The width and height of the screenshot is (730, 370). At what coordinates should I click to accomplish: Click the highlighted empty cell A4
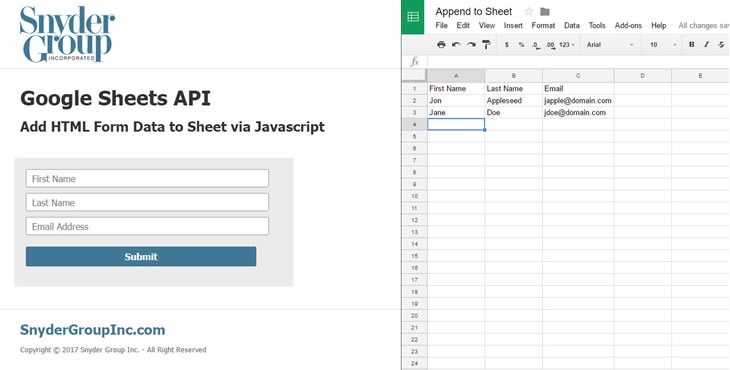[456, 124]
